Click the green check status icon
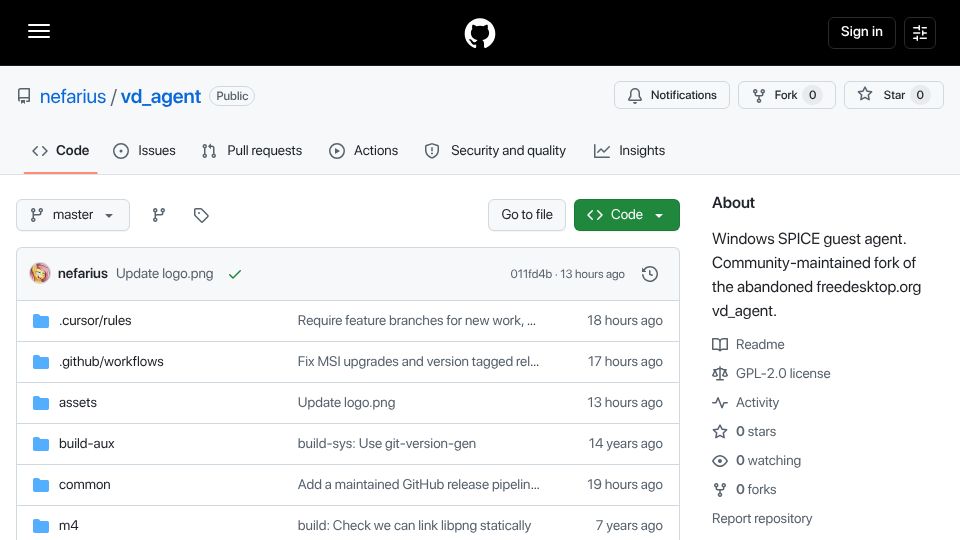960x540 pixels. click(235, 274)
